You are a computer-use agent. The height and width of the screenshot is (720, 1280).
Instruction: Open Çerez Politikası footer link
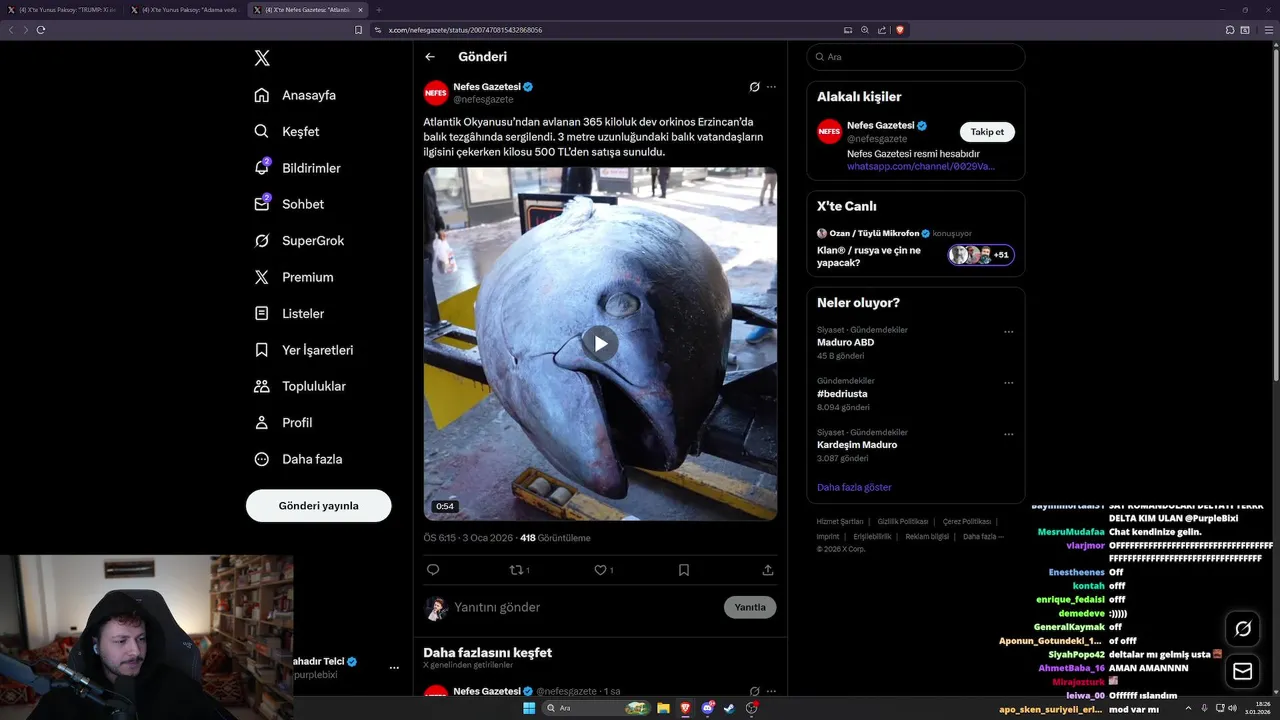[x=967, y=522]
